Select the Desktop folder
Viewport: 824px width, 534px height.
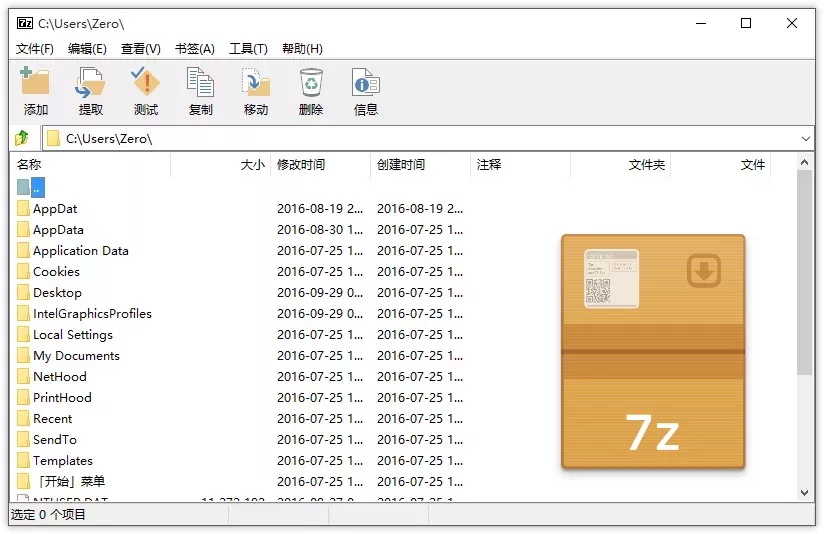tap(57, 293)
